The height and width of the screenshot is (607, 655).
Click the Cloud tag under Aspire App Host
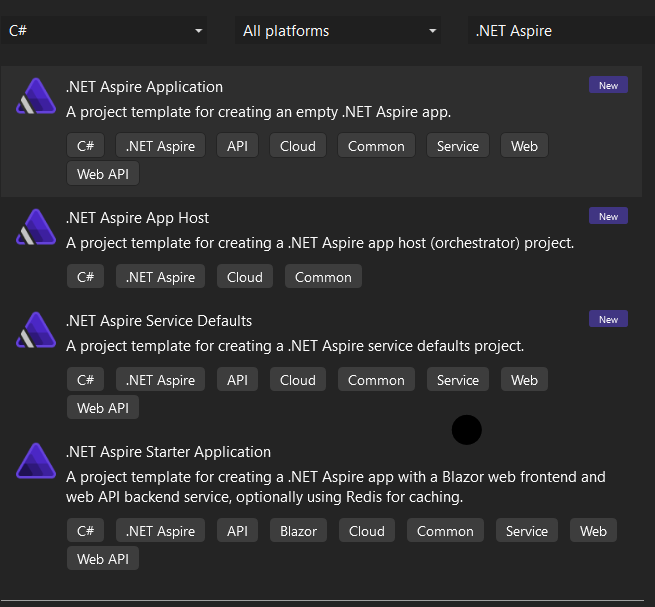click(x=245, y=277)
